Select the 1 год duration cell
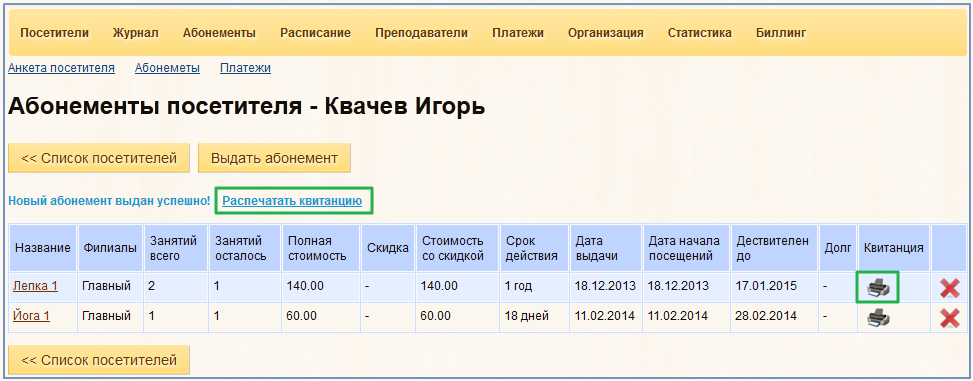This screenshot has width=973, height=381. 535,287
